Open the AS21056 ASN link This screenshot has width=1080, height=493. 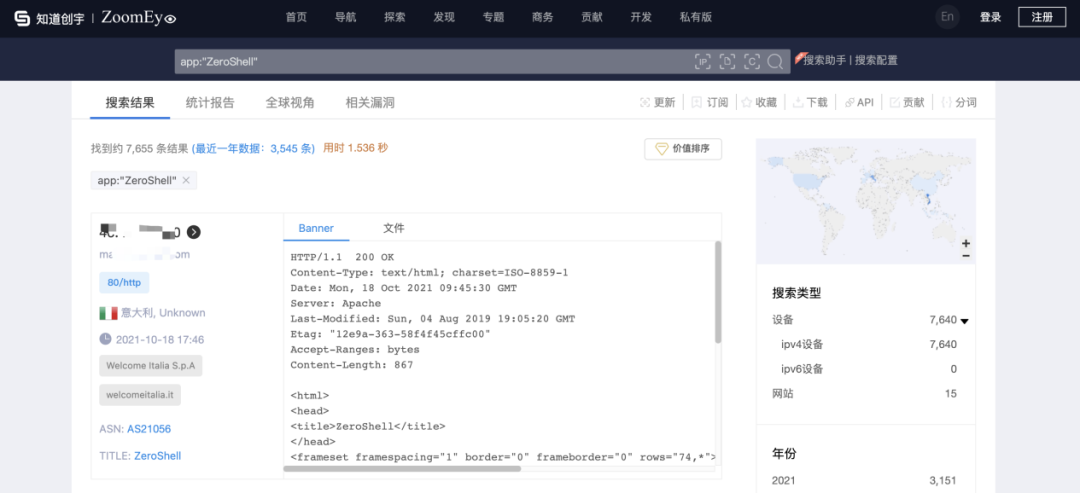(x=149, y=429)
